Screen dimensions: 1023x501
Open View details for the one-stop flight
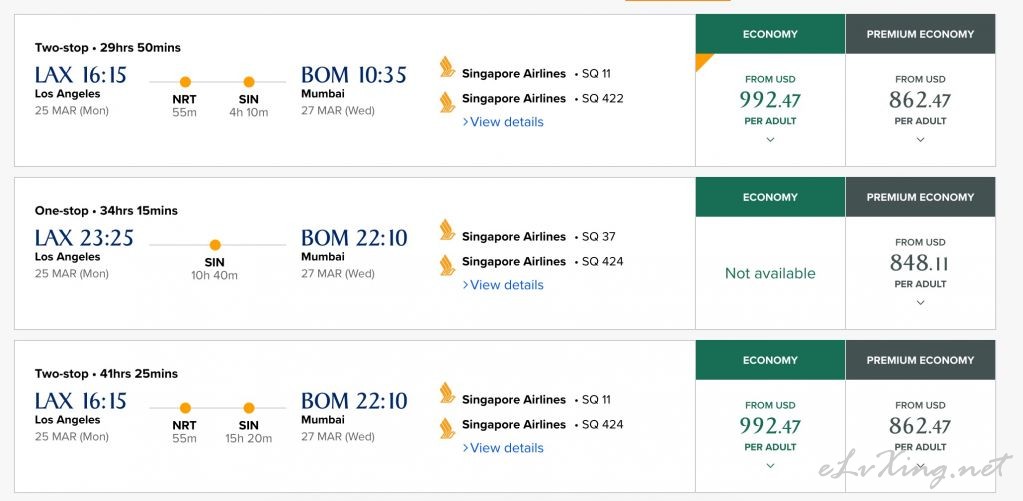point(503,285)
